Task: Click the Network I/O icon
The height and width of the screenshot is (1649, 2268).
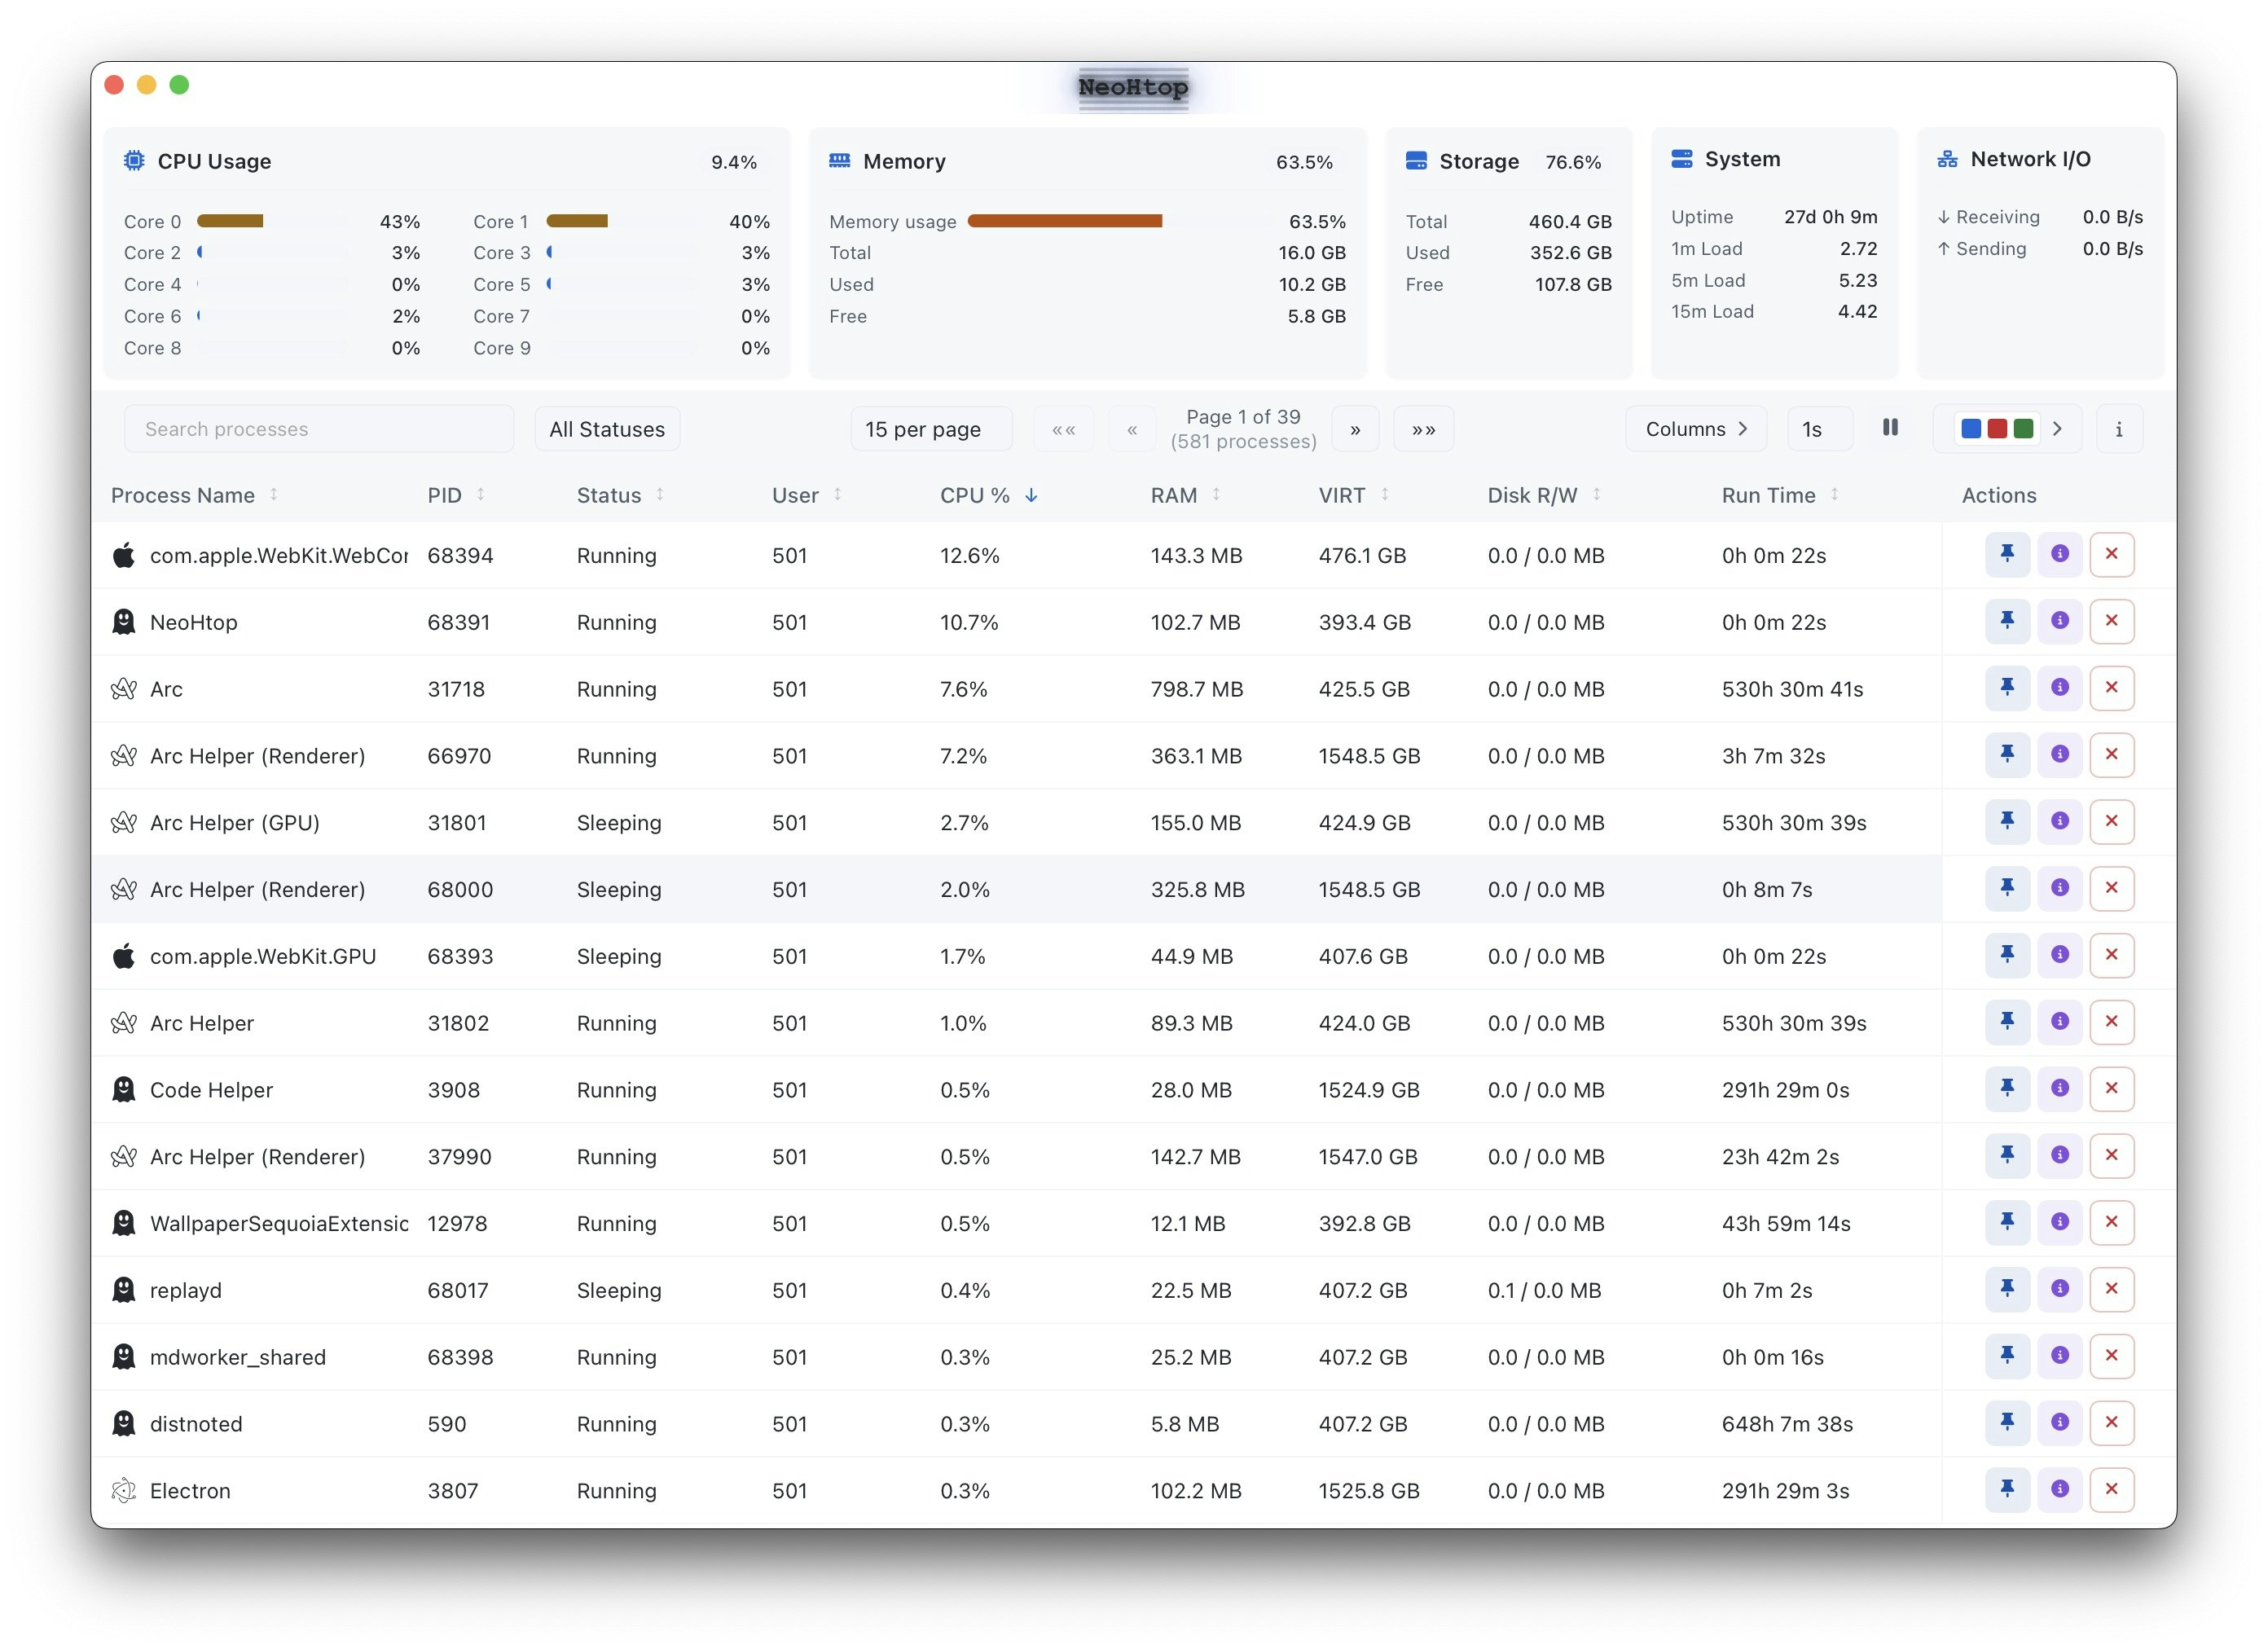Action: click(x=1946, y=159)
